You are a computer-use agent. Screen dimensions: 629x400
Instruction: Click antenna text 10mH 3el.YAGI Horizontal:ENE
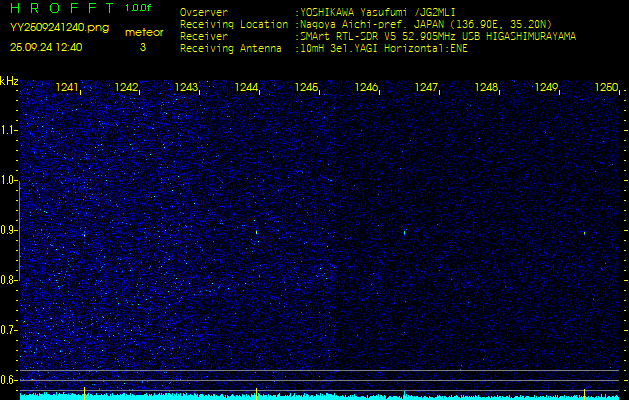pyautogui.click(x=384, y=49)
